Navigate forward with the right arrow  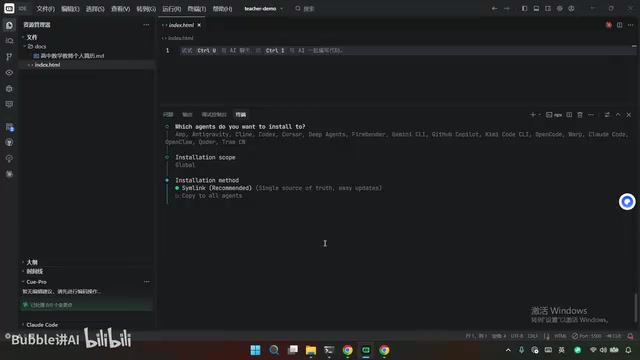coord(507,9)
